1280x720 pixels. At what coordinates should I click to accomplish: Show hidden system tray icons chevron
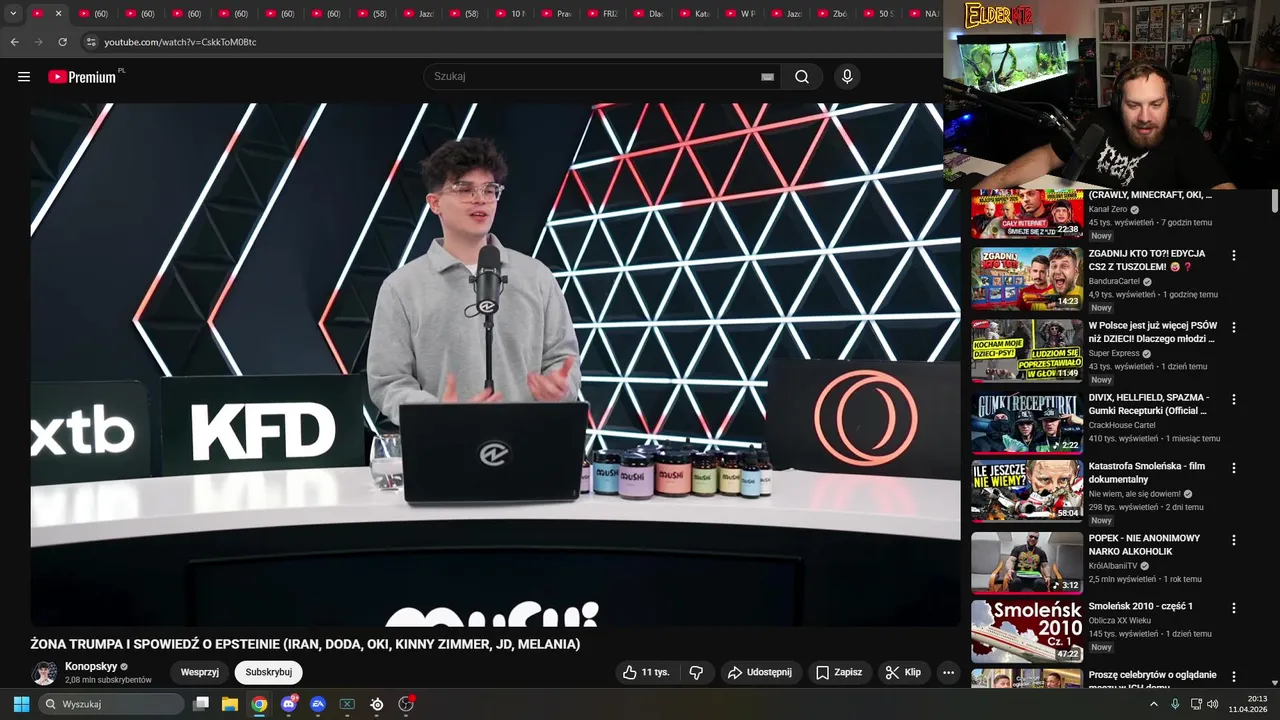point(1154,704)
